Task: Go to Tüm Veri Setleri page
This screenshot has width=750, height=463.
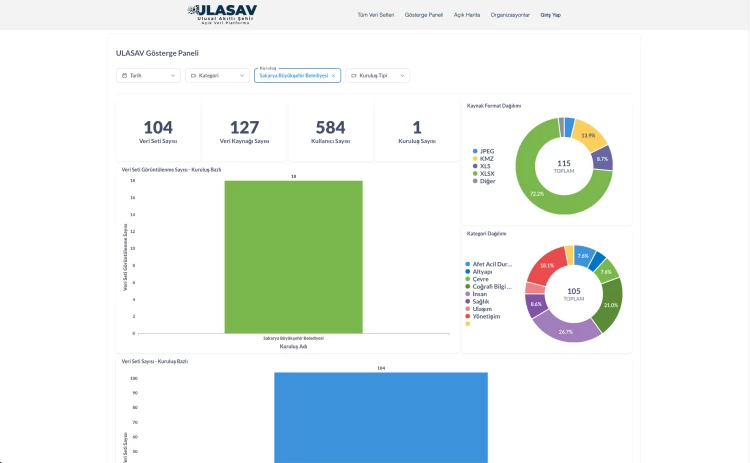Action: (376, 15)
